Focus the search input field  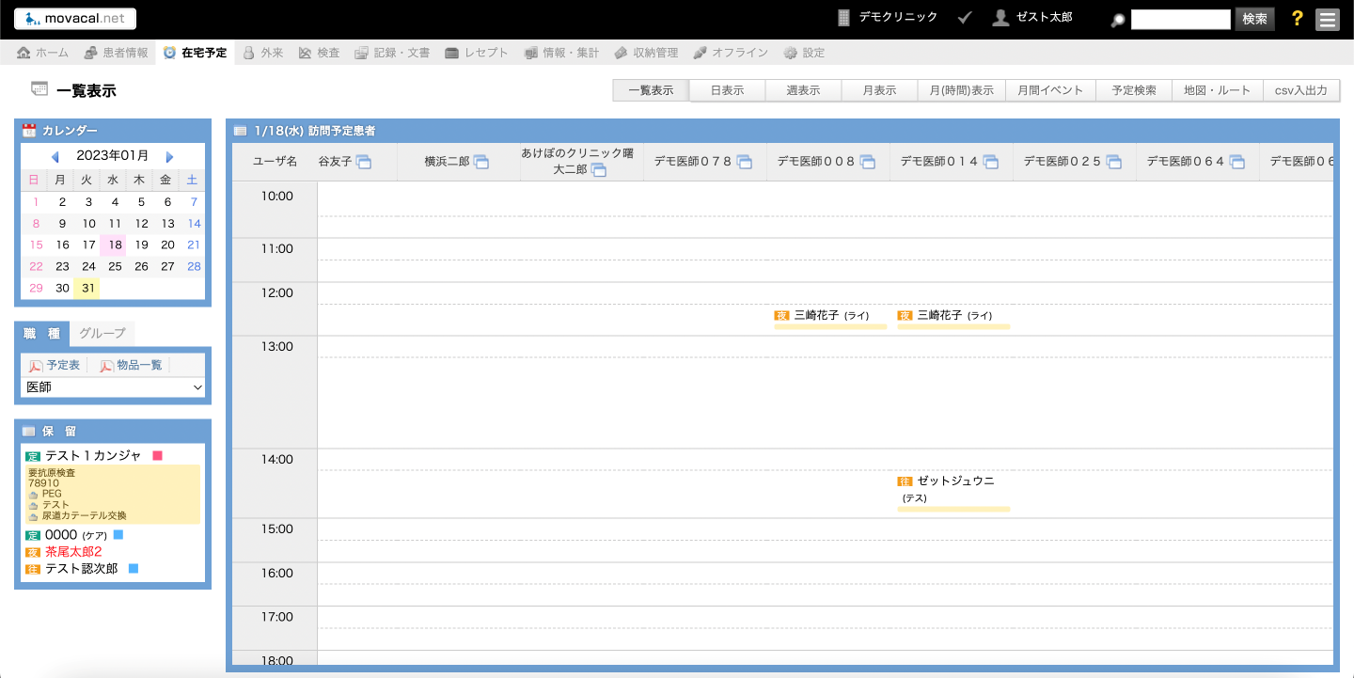(x=1181, y=19)
